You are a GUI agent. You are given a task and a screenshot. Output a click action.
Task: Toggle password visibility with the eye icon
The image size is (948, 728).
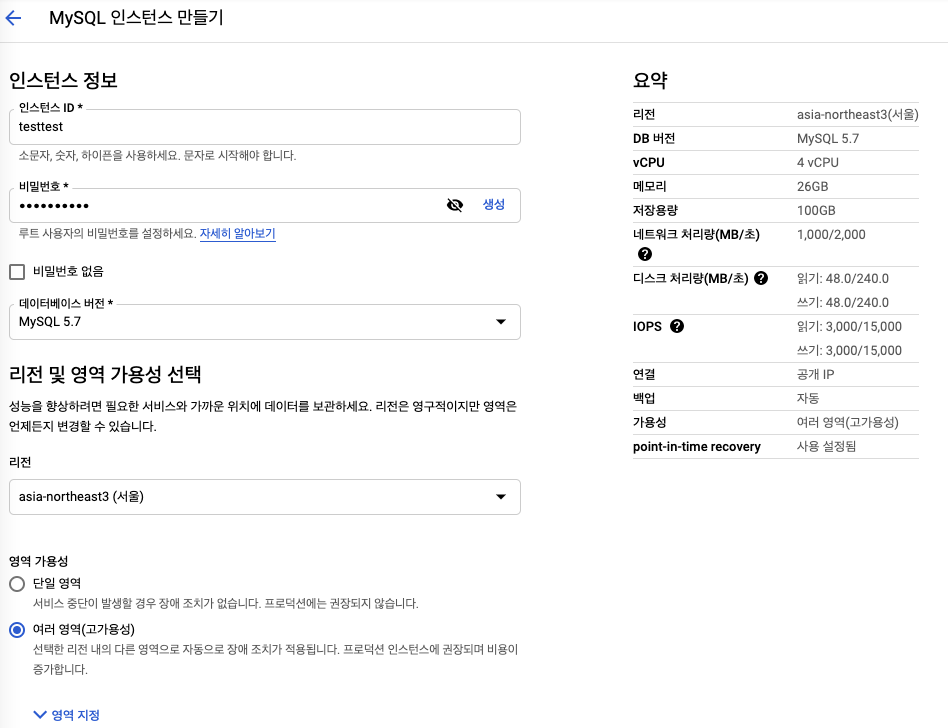(x=455, y=204)
